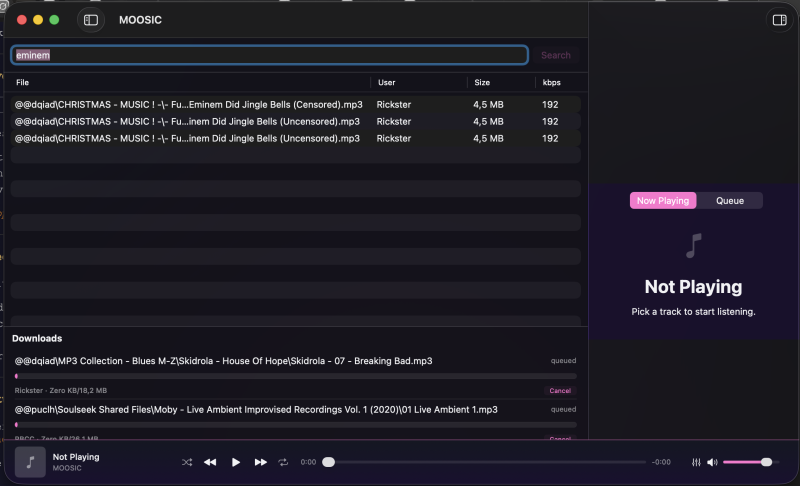
Task: Switch to the Queue tab
Action: 730,200
